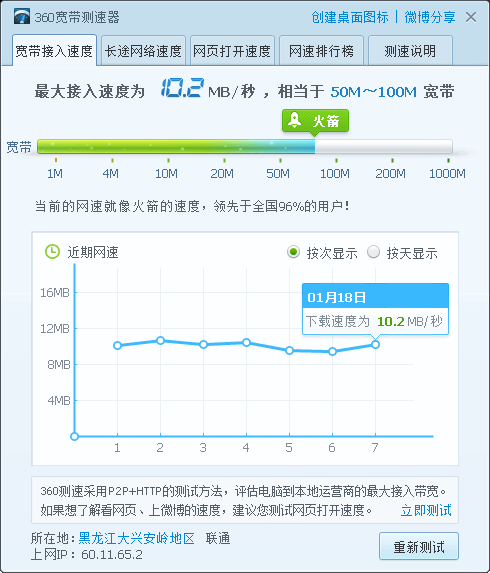Click chart data point for test 2
The image size is (490, 573).
point(160,340)
